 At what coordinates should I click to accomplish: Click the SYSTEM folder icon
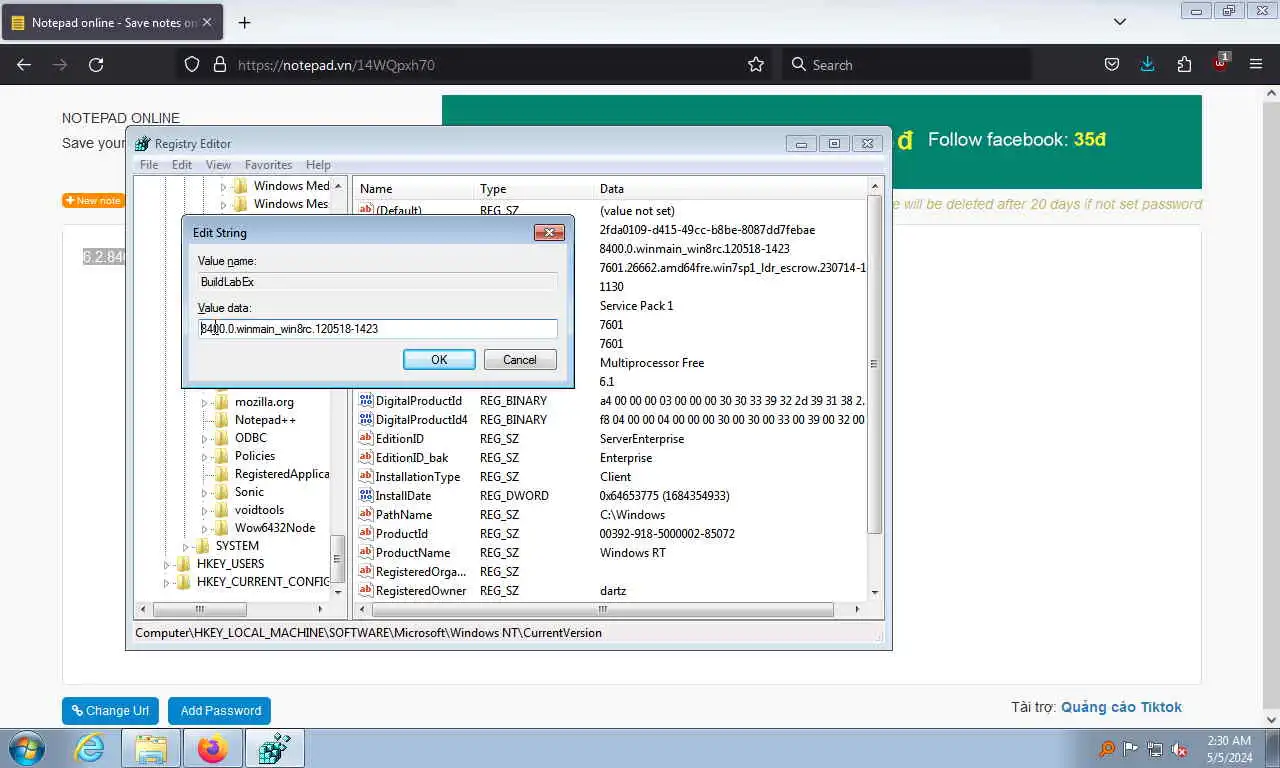[202, 545]
